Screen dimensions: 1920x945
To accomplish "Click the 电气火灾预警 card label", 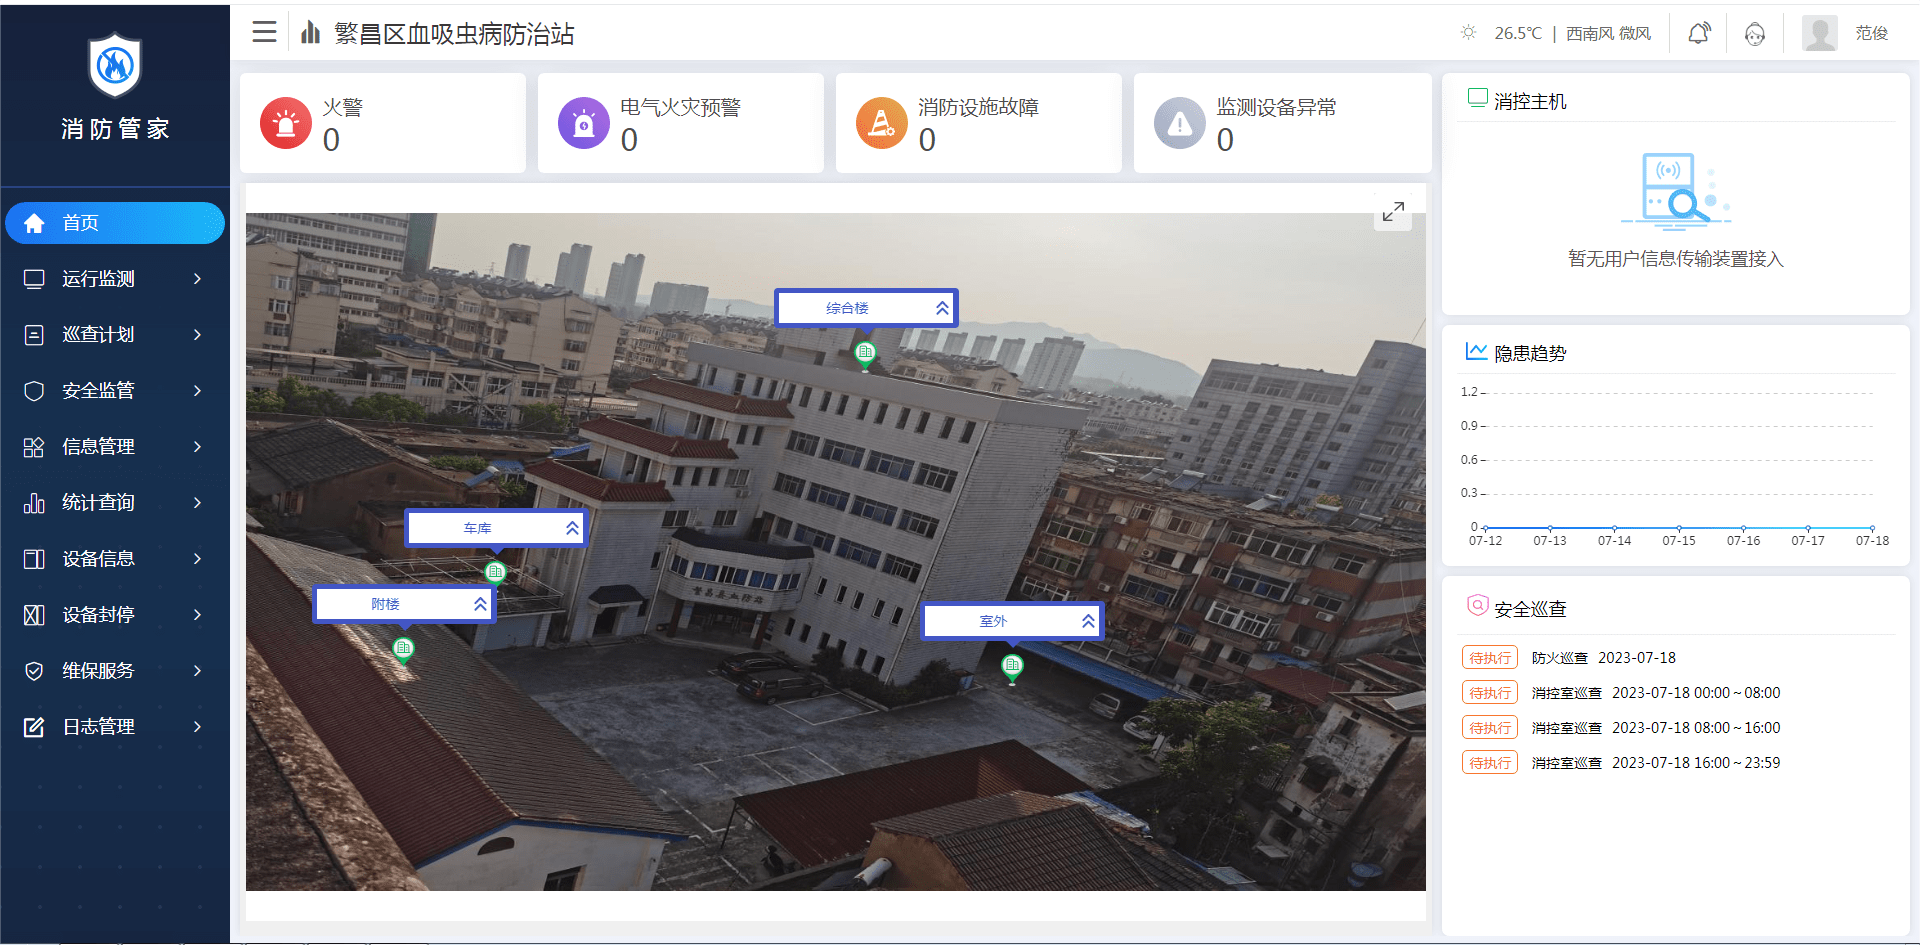I will [680, 107].
